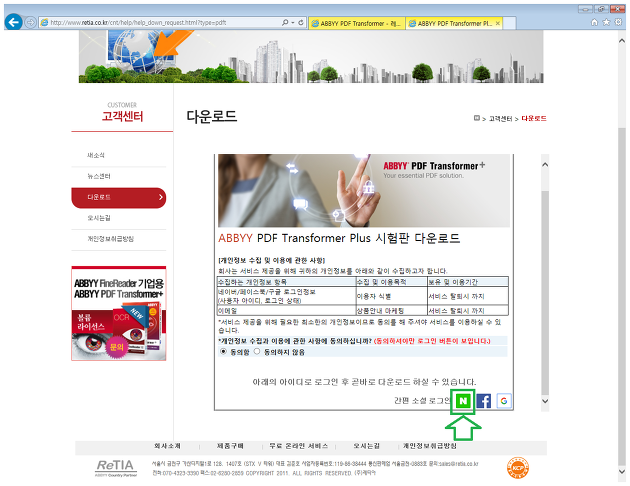The width and height of the screenshot is (630, 486).
Task: Click the orange KCP badge in footer
Action: click(x=518, y=468)
